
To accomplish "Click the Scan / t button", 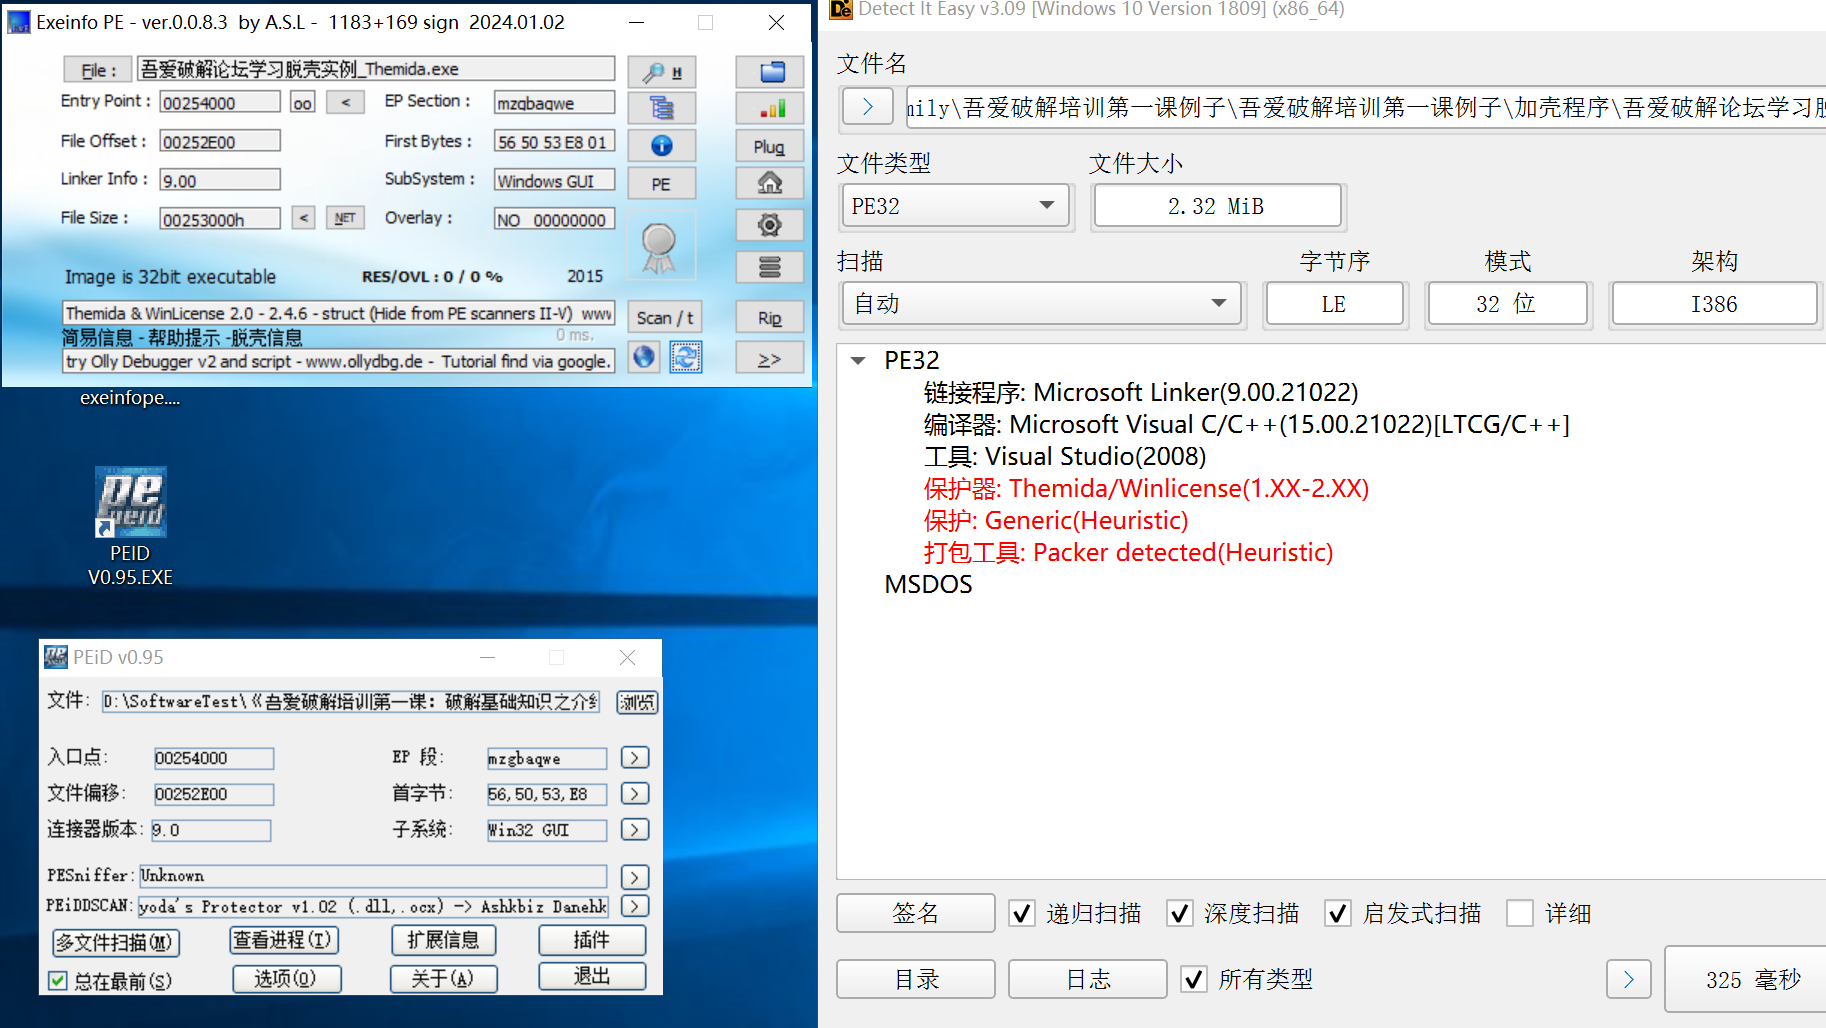I will point(664,318).
